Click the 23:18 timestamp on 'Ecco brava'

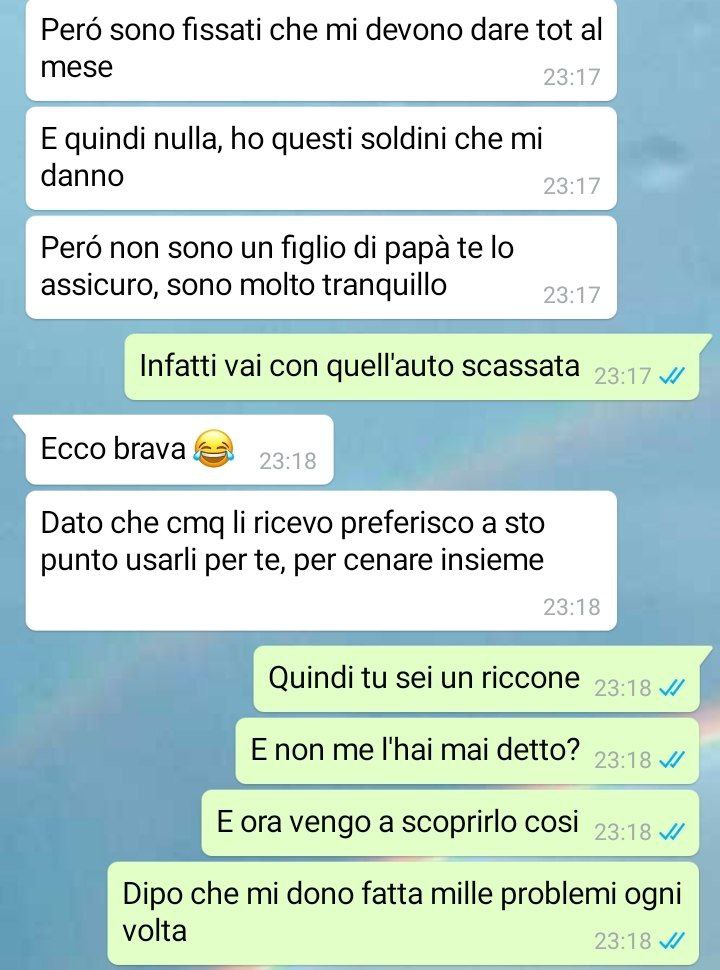point(288,461)
